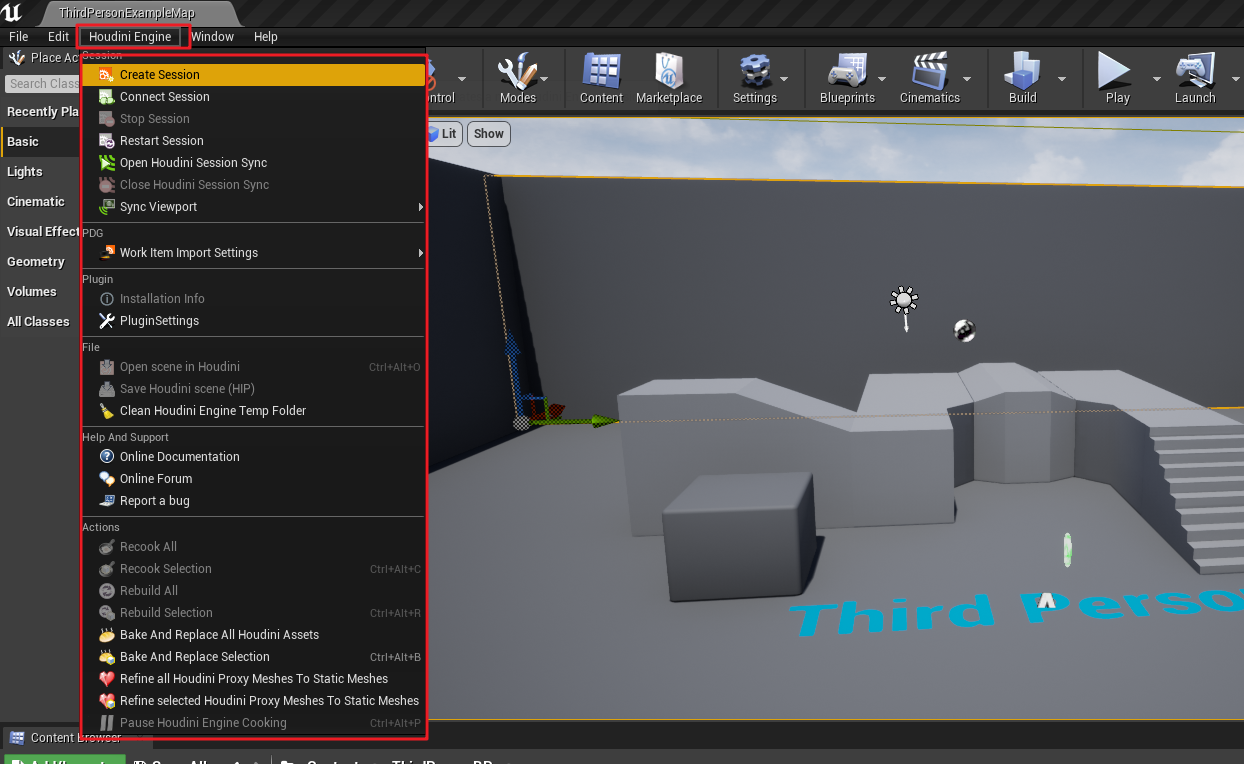Image resolution: width=1244 pixels, height=764 pixels.
Task: Expand Sync Viewport submenu arrow
Action: 421,207
